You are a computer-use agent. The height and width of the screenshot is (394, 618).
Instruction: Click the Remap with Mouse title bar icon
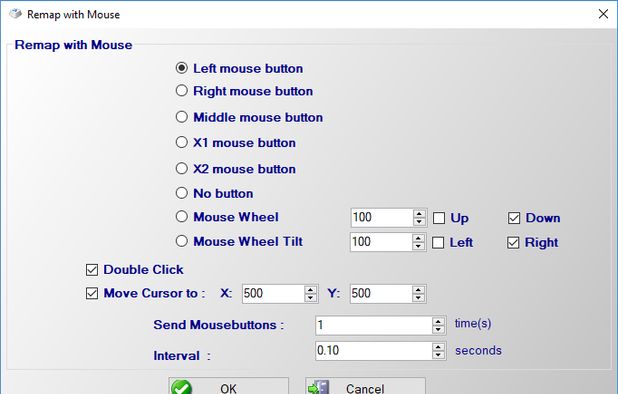15,14
